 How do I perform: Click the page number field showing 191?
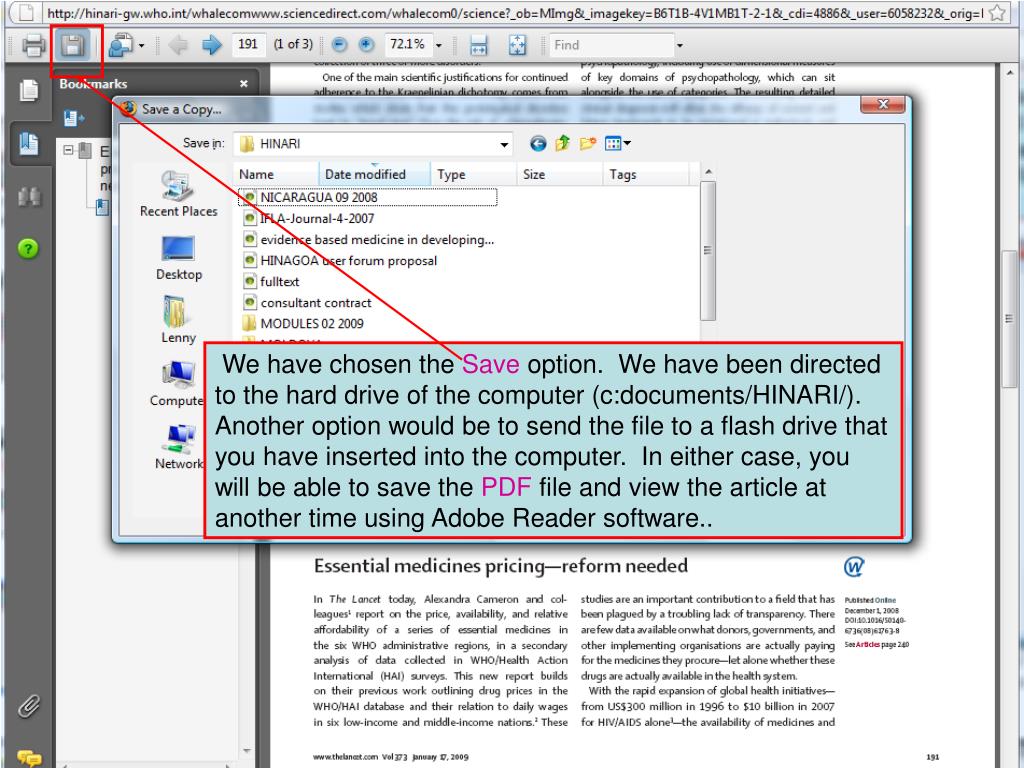[248, 44]
